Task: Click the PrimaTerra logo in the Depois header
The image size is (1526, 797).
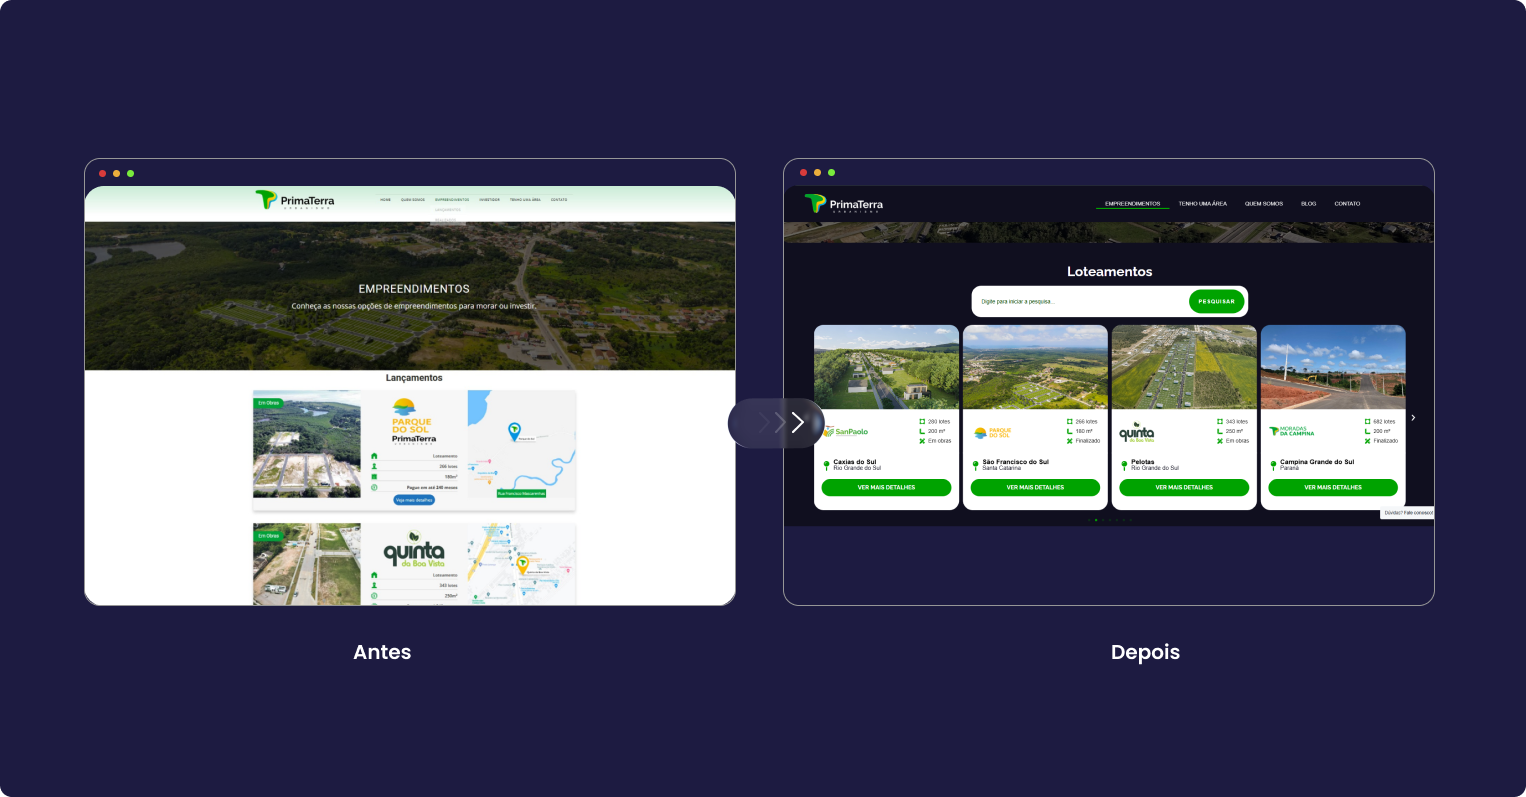Action: click(x=843, y=204)
